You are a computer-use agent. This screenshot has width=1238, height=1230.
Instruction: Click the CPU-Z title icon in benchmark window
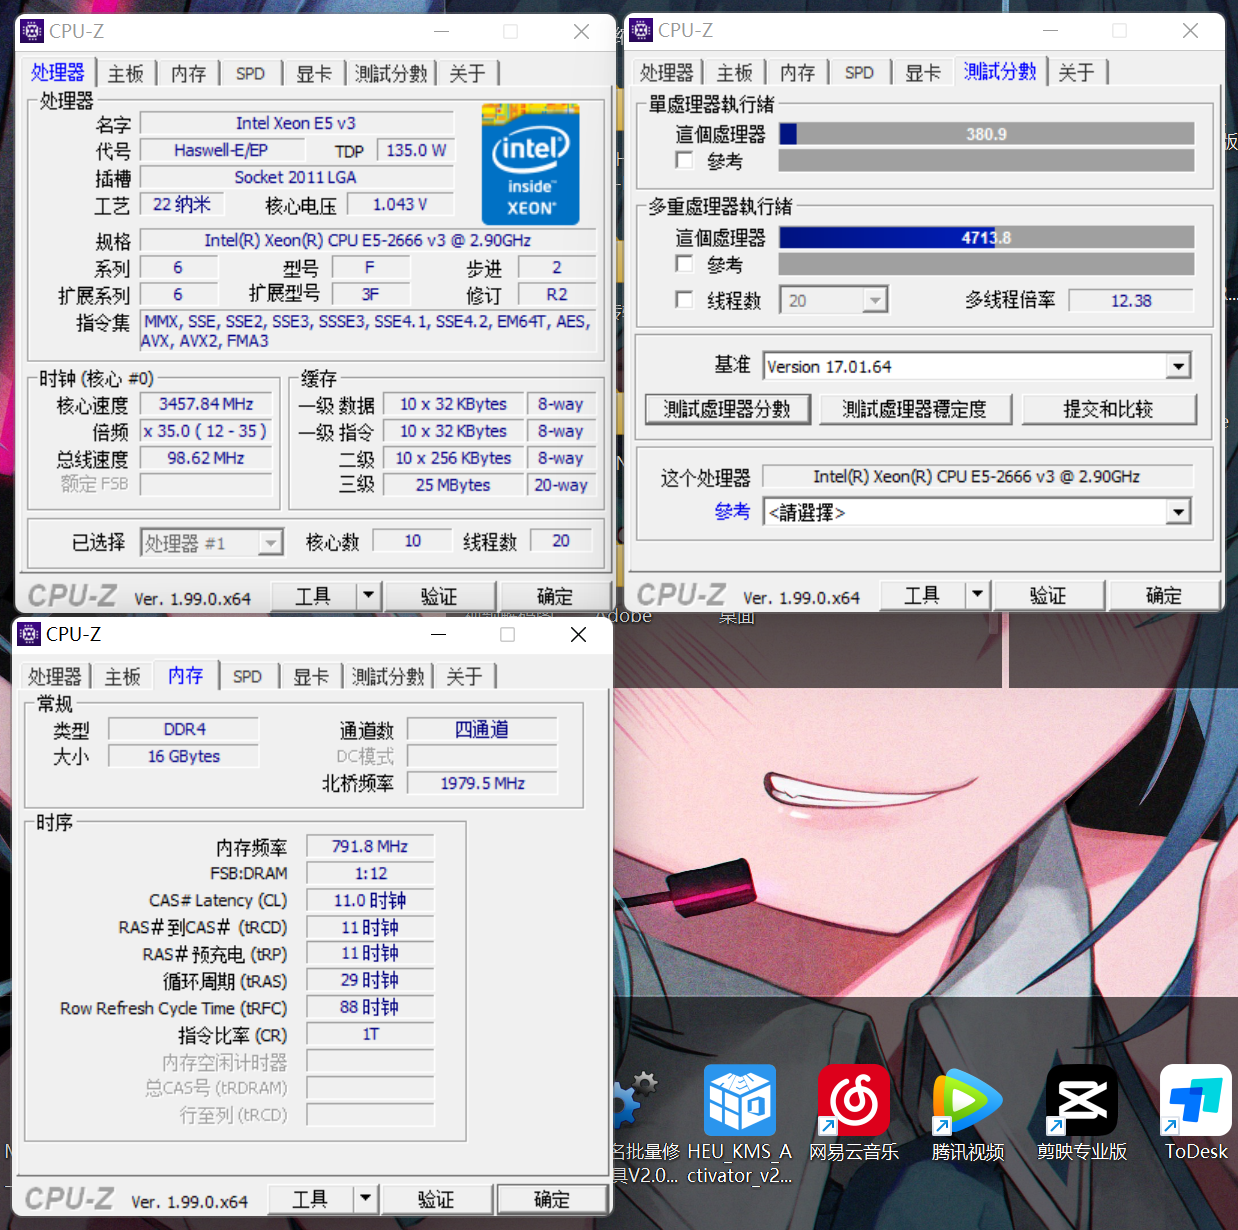[641, 30]
